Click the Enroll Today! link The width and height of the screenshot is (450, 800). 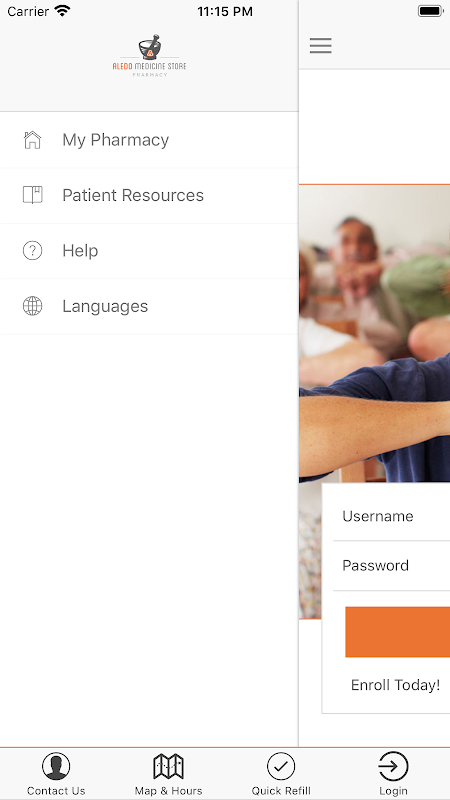coord(395,685)
